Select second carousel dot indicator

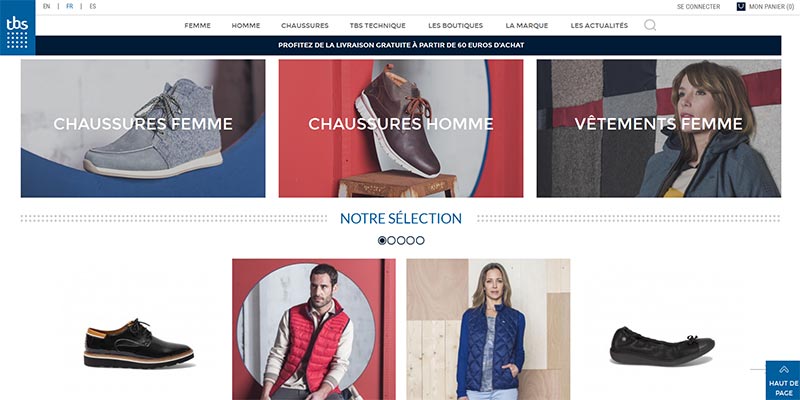coord(391,240)
